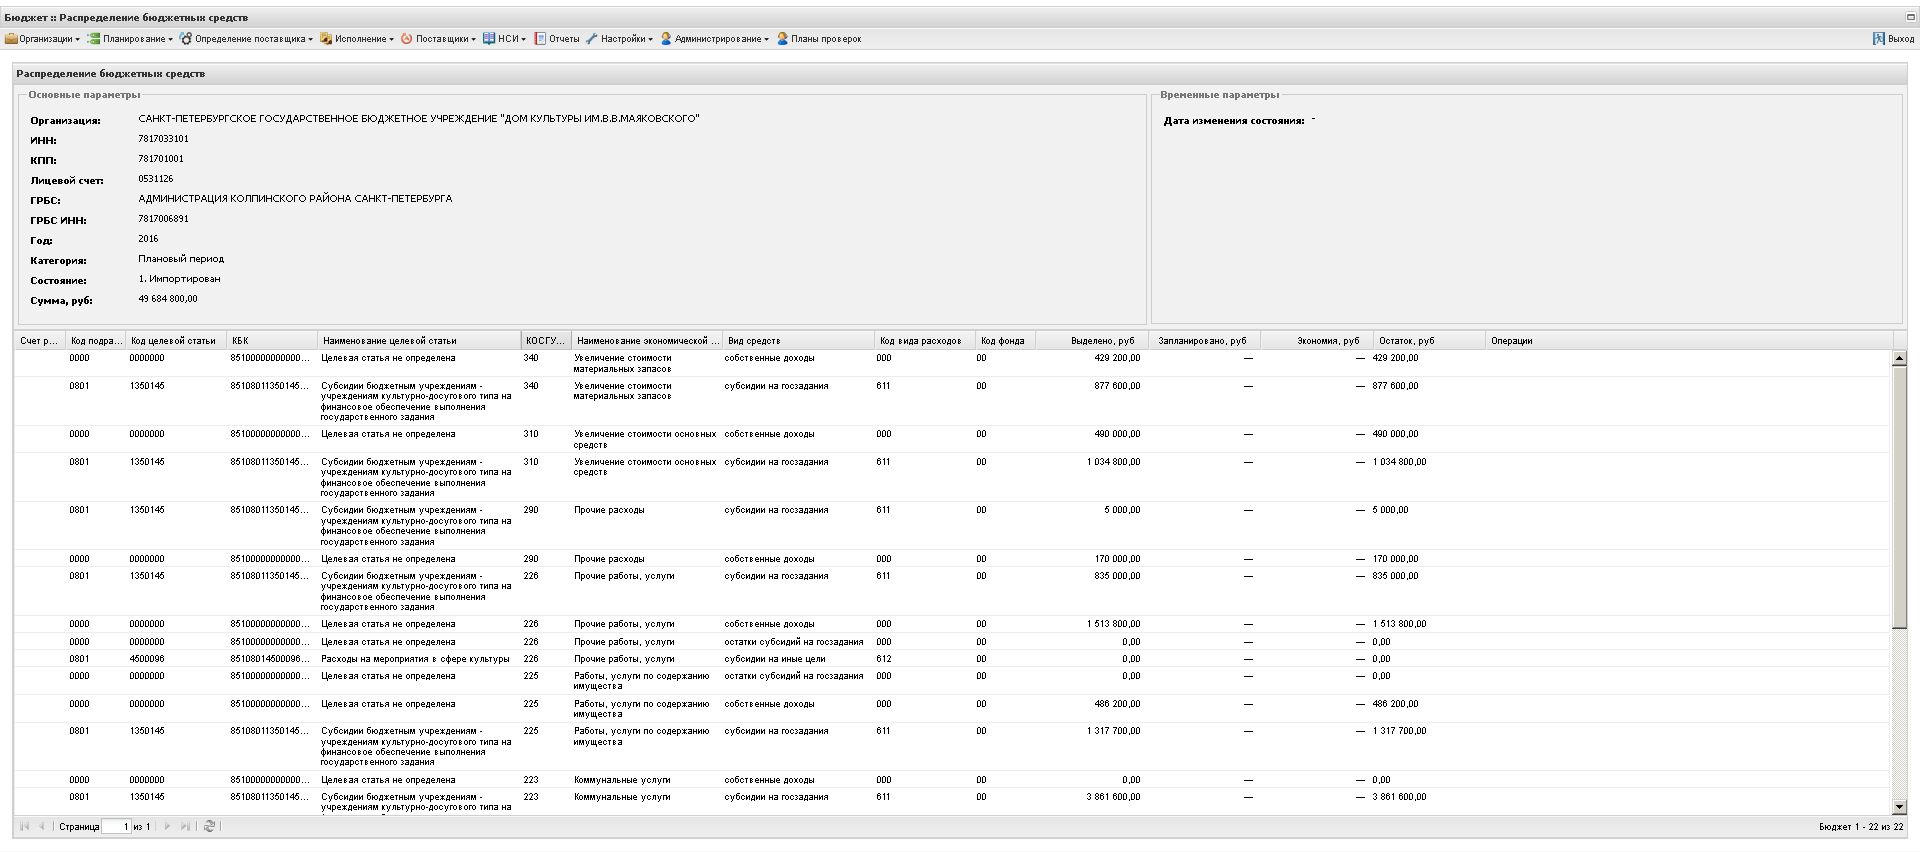Click expense type code 612
The image size is (1920, 852).
coord(883,659)
